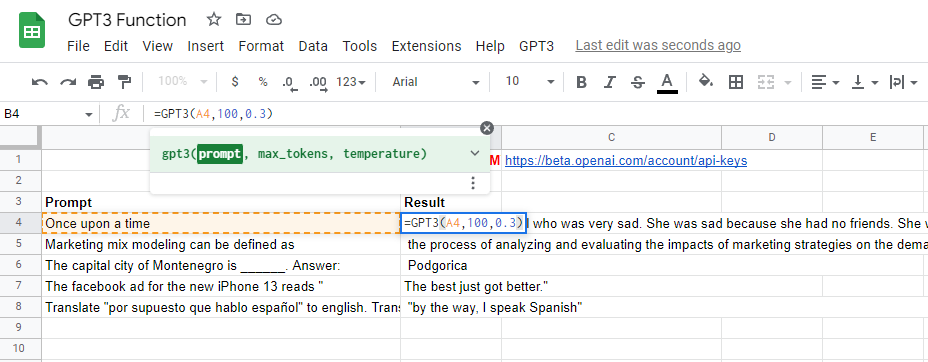
Task: Select the paint format tool
Action: coord(124,82)
